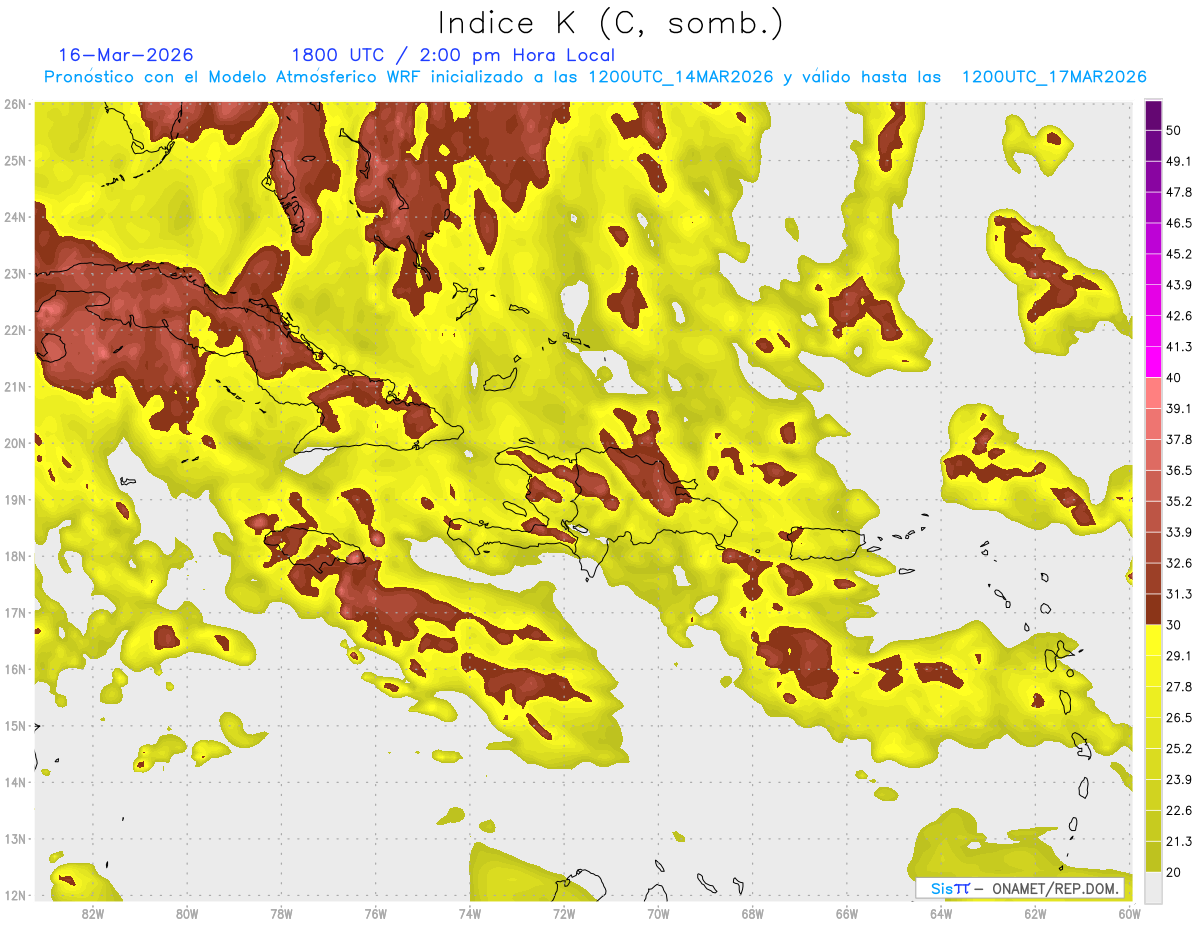Click the latitude label '12N'
This screenshot has width=1200, height=927.
pyautogui.click(x=15, y=895)
